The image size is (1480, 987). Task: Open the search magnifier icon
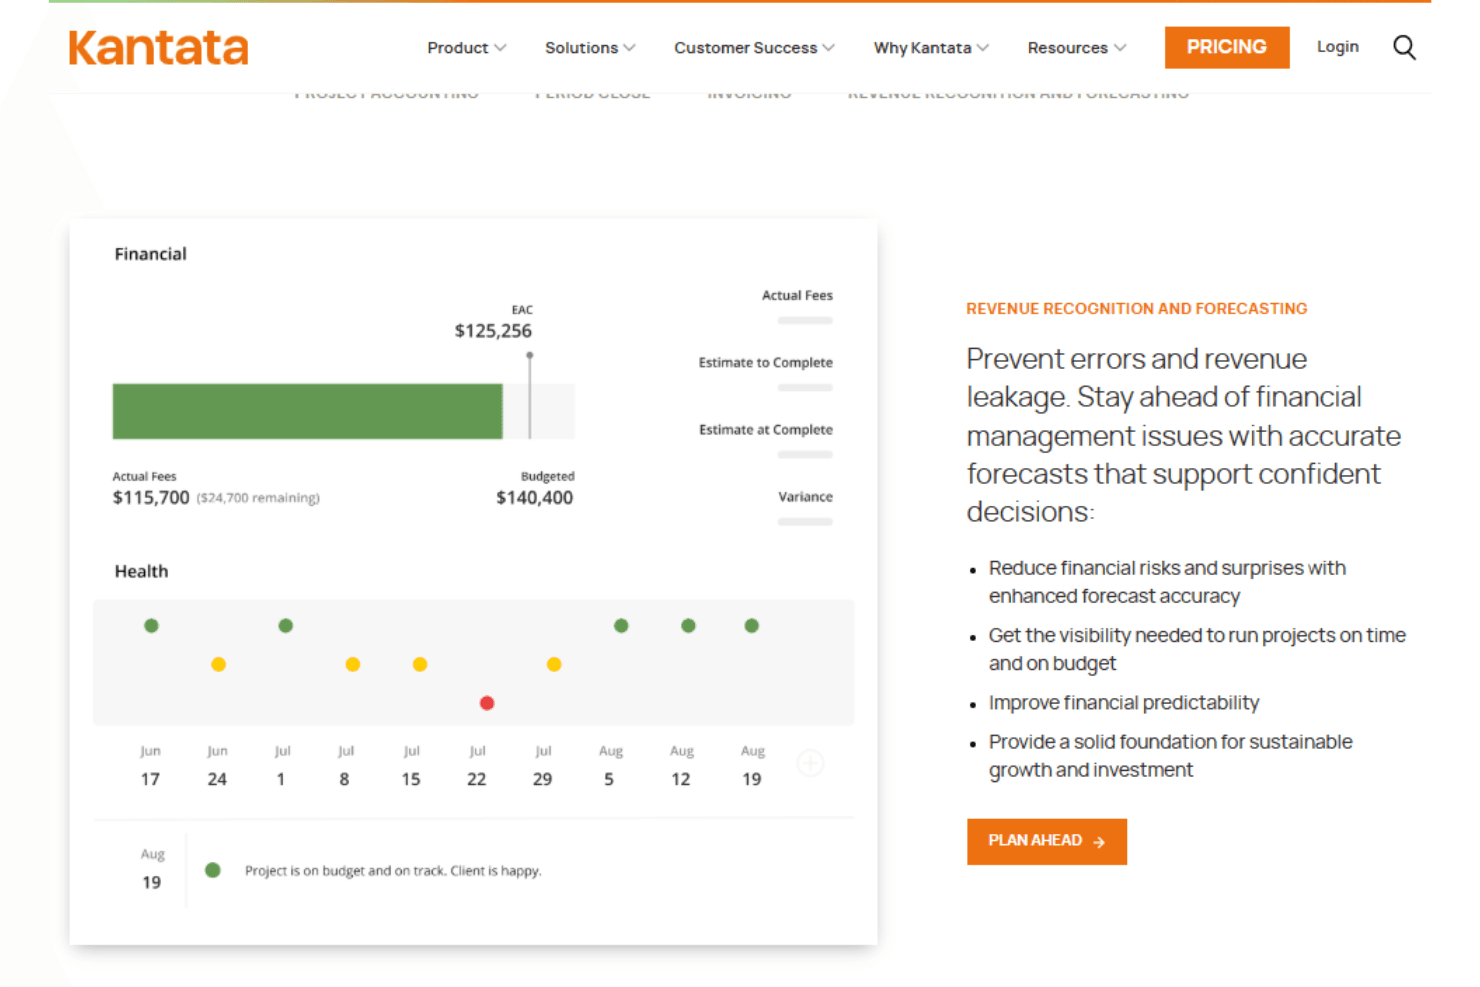click(x=1404, y=47)
